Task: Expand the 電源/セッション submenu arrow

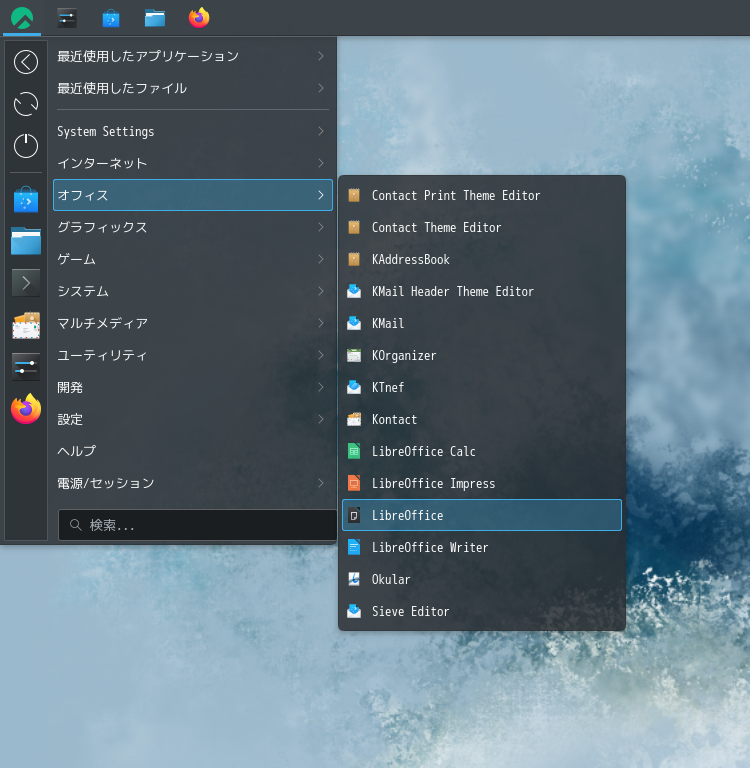Action: pos(321,483)
